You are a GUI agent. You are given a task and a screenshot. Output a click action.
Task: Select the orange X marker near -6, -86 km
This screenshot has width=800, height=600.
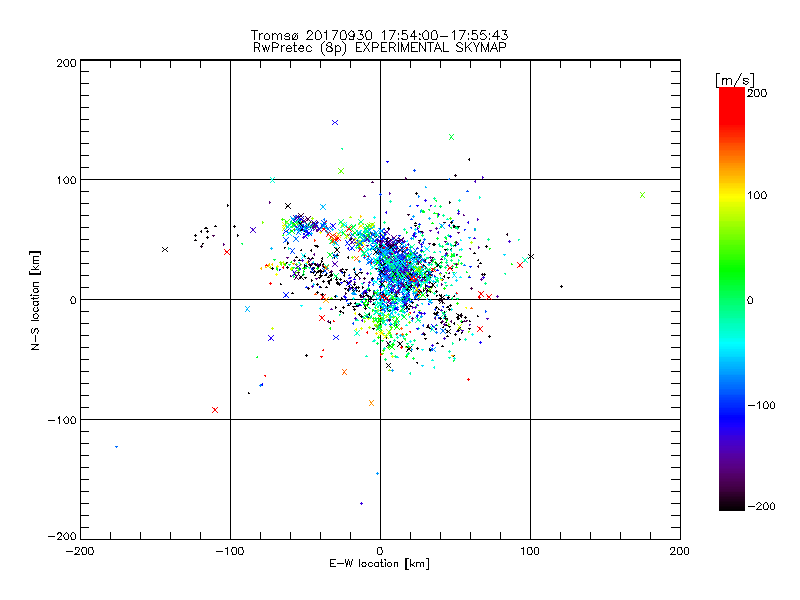point(371,403)
